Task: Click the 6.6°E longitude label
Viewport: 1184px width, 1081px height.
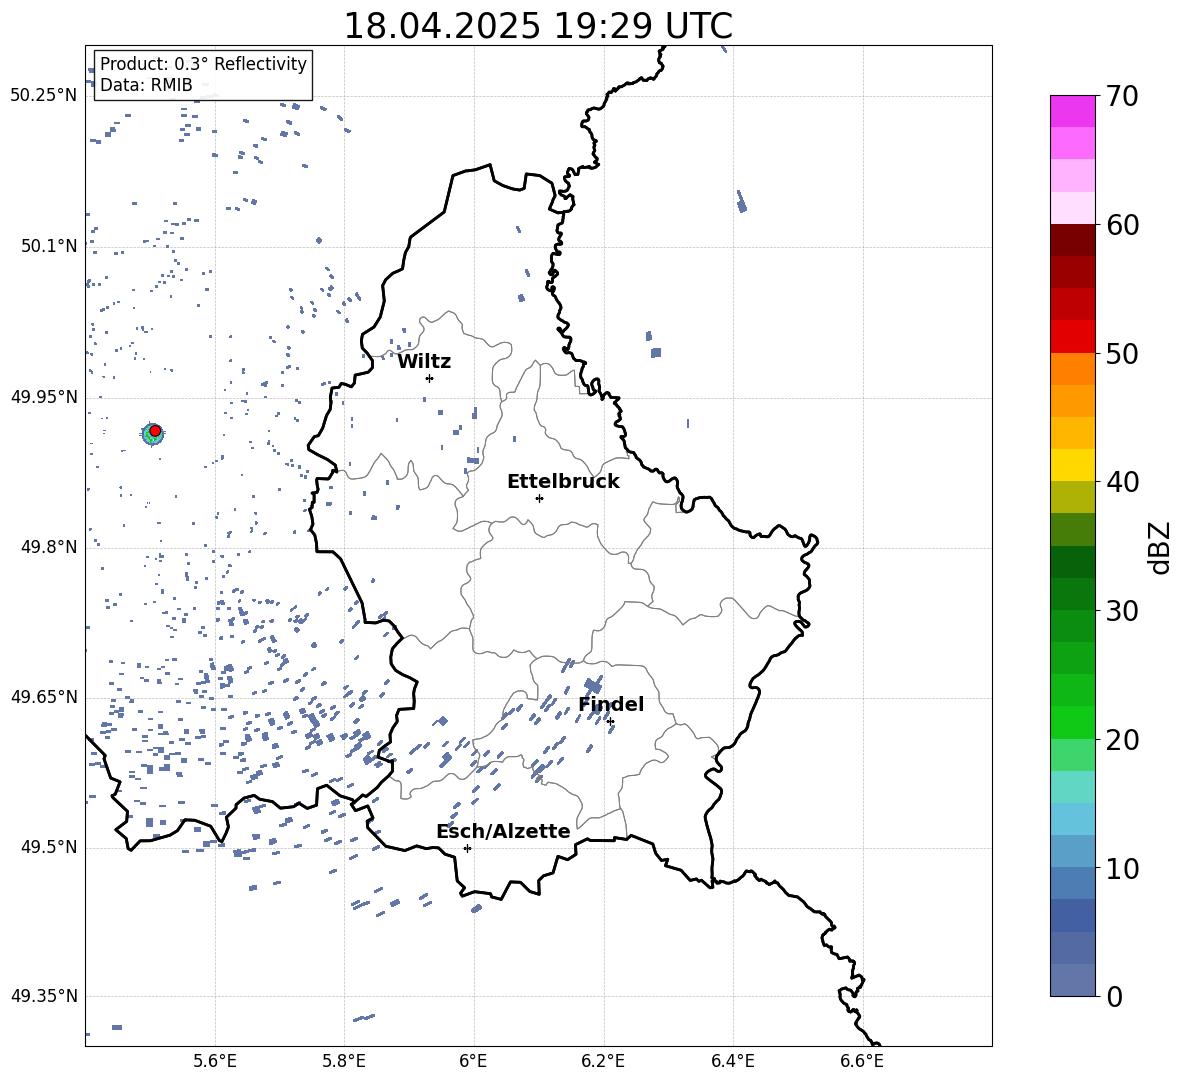Action: pos(862,1061)
